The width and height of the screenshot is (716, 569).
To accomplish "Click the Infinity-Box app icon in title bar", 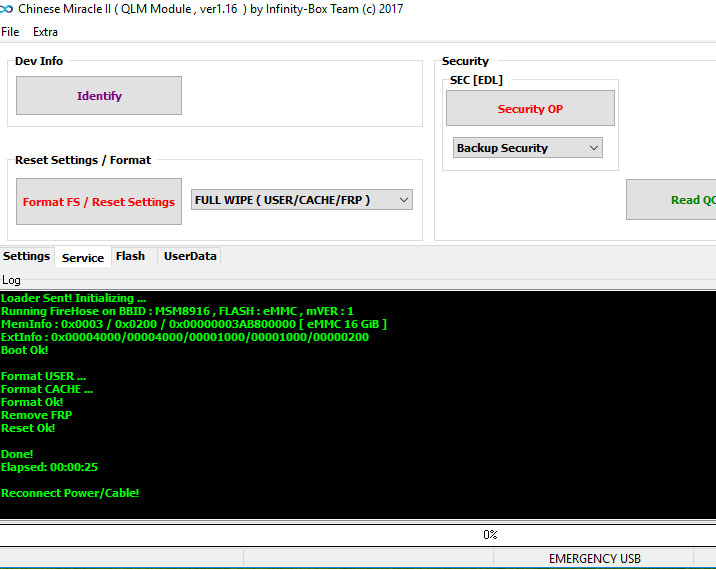I will (x=6, y=9).
